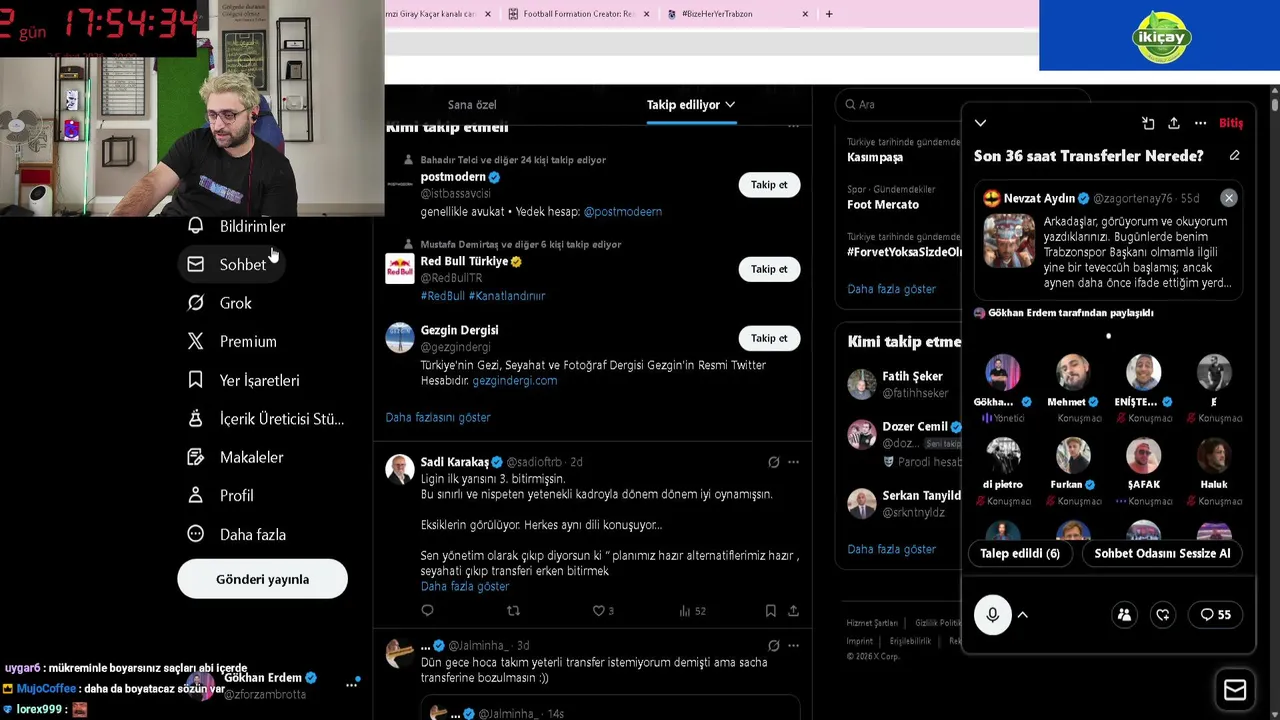Viewport: 1280px width, 720px height.
Task: Open Kasımpaşa trending topic
Action: [x=875, y=157]
